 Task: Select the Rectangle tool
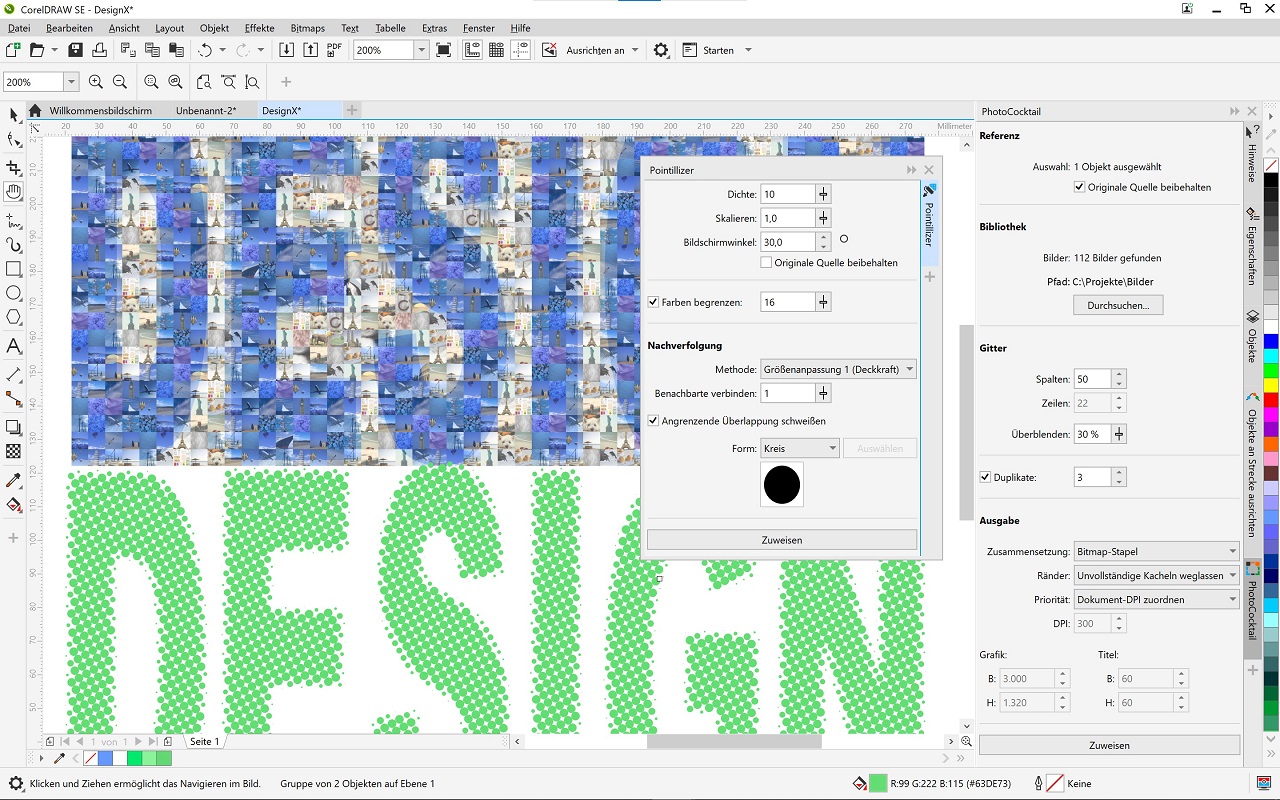(x=14, y=269)
